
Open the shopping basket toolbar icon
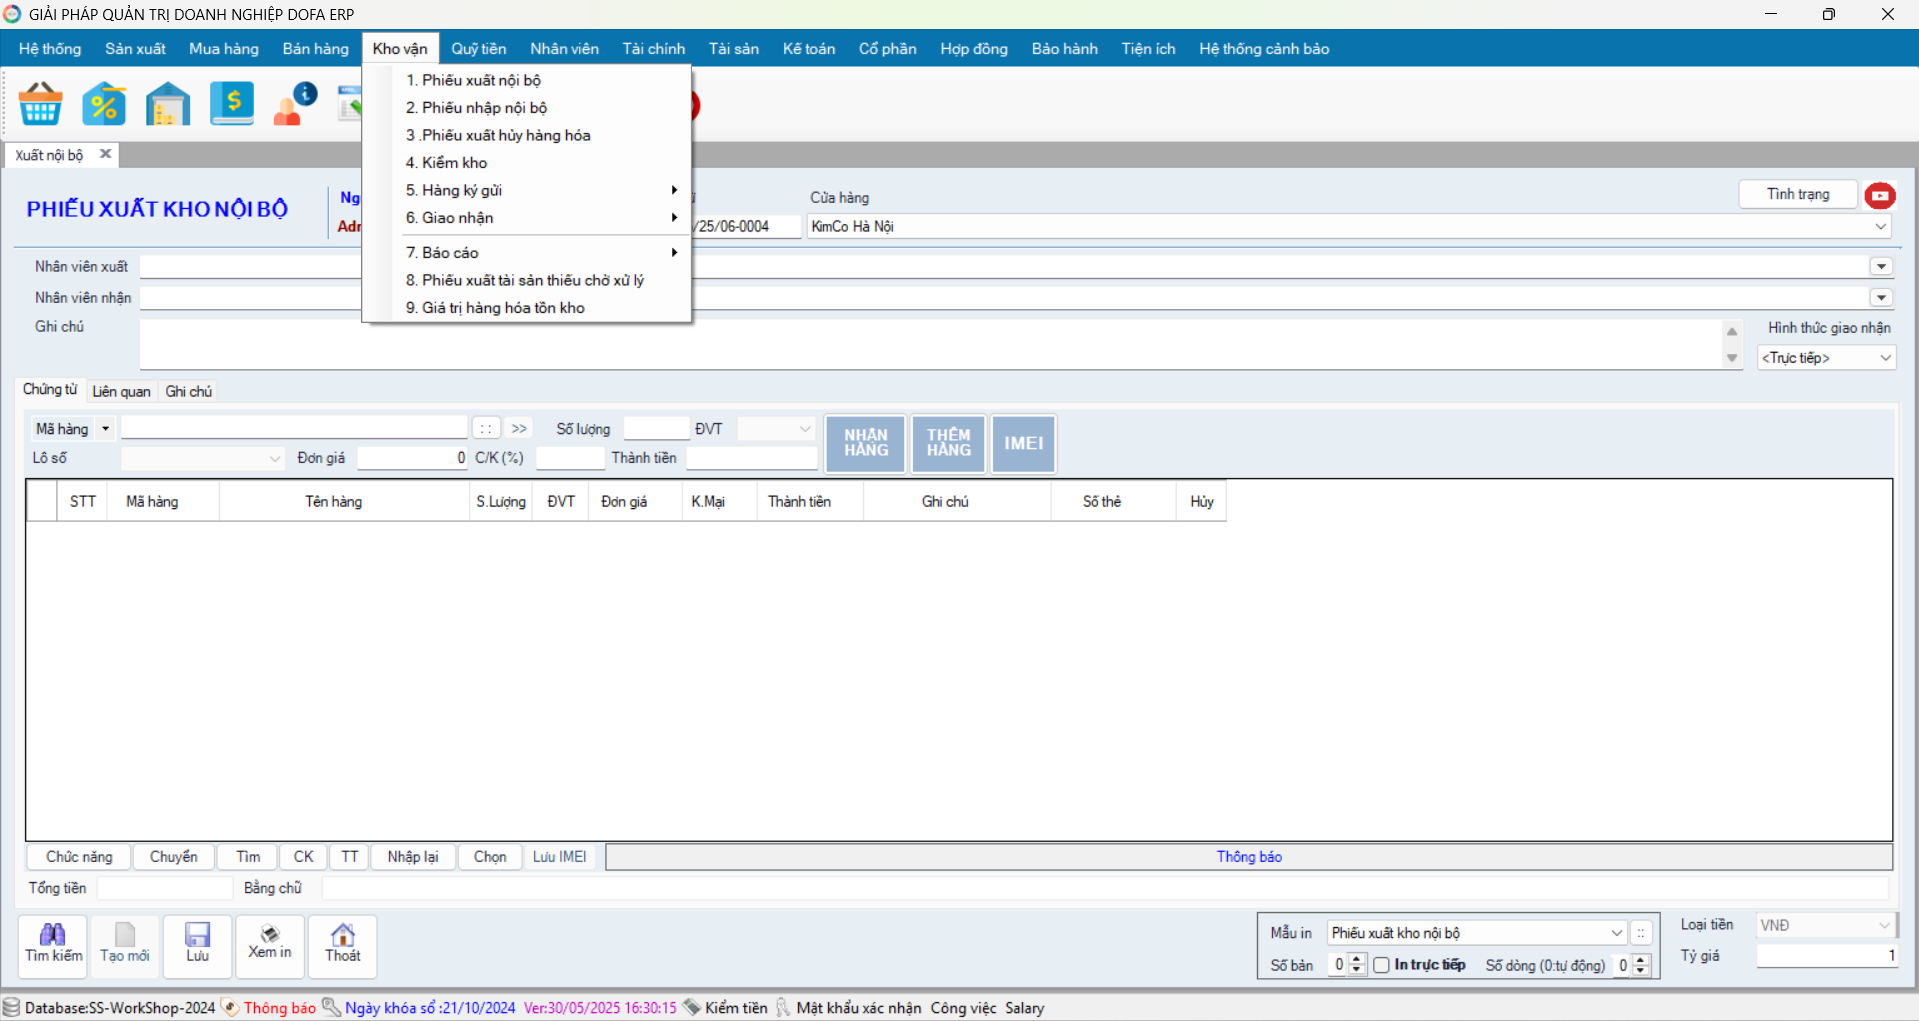[x=41, y=104]
